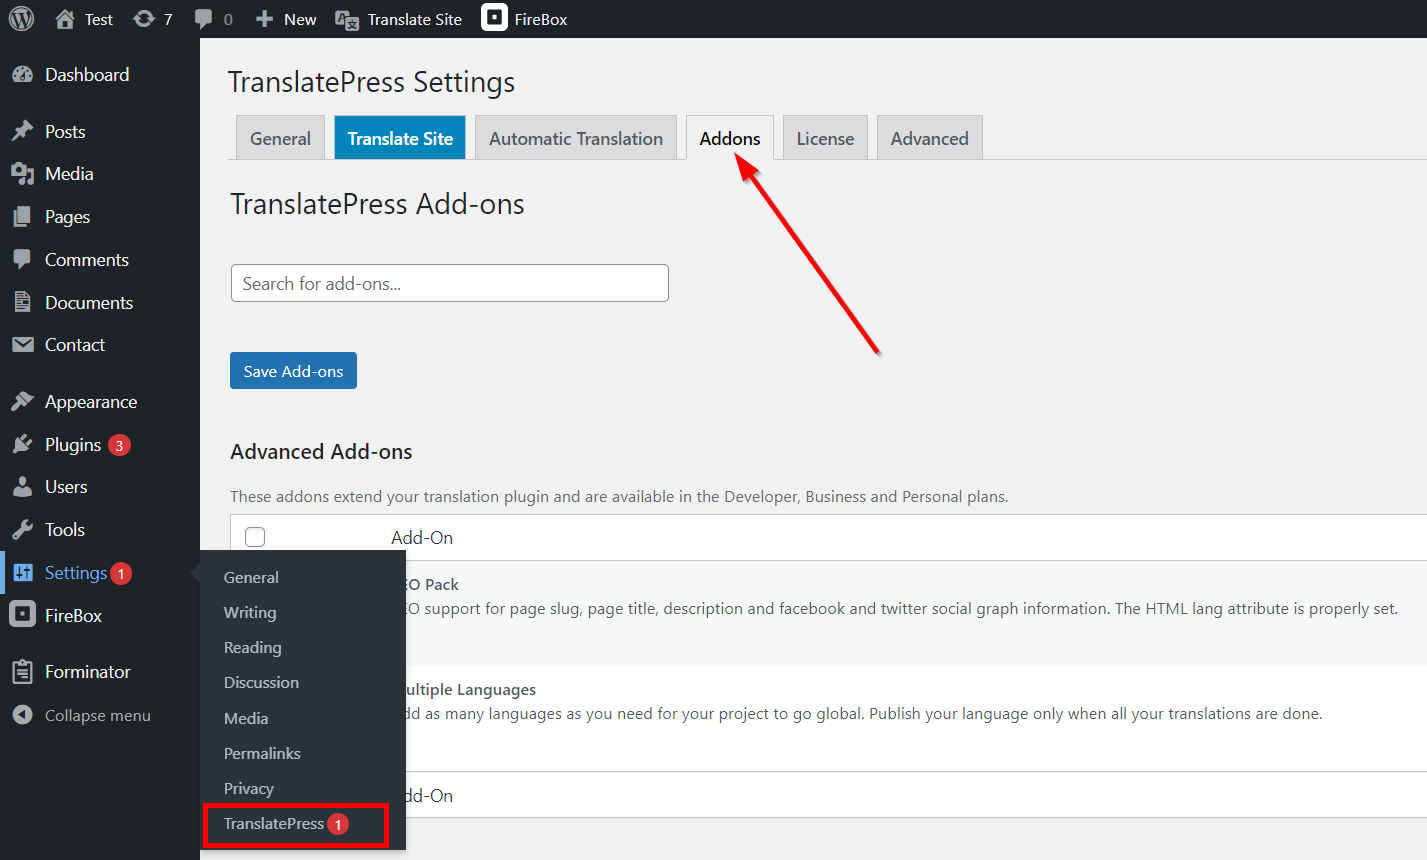Open the Test site menu
The width and height of the screenshot is (1427, 860).
(x=84, y=19)
